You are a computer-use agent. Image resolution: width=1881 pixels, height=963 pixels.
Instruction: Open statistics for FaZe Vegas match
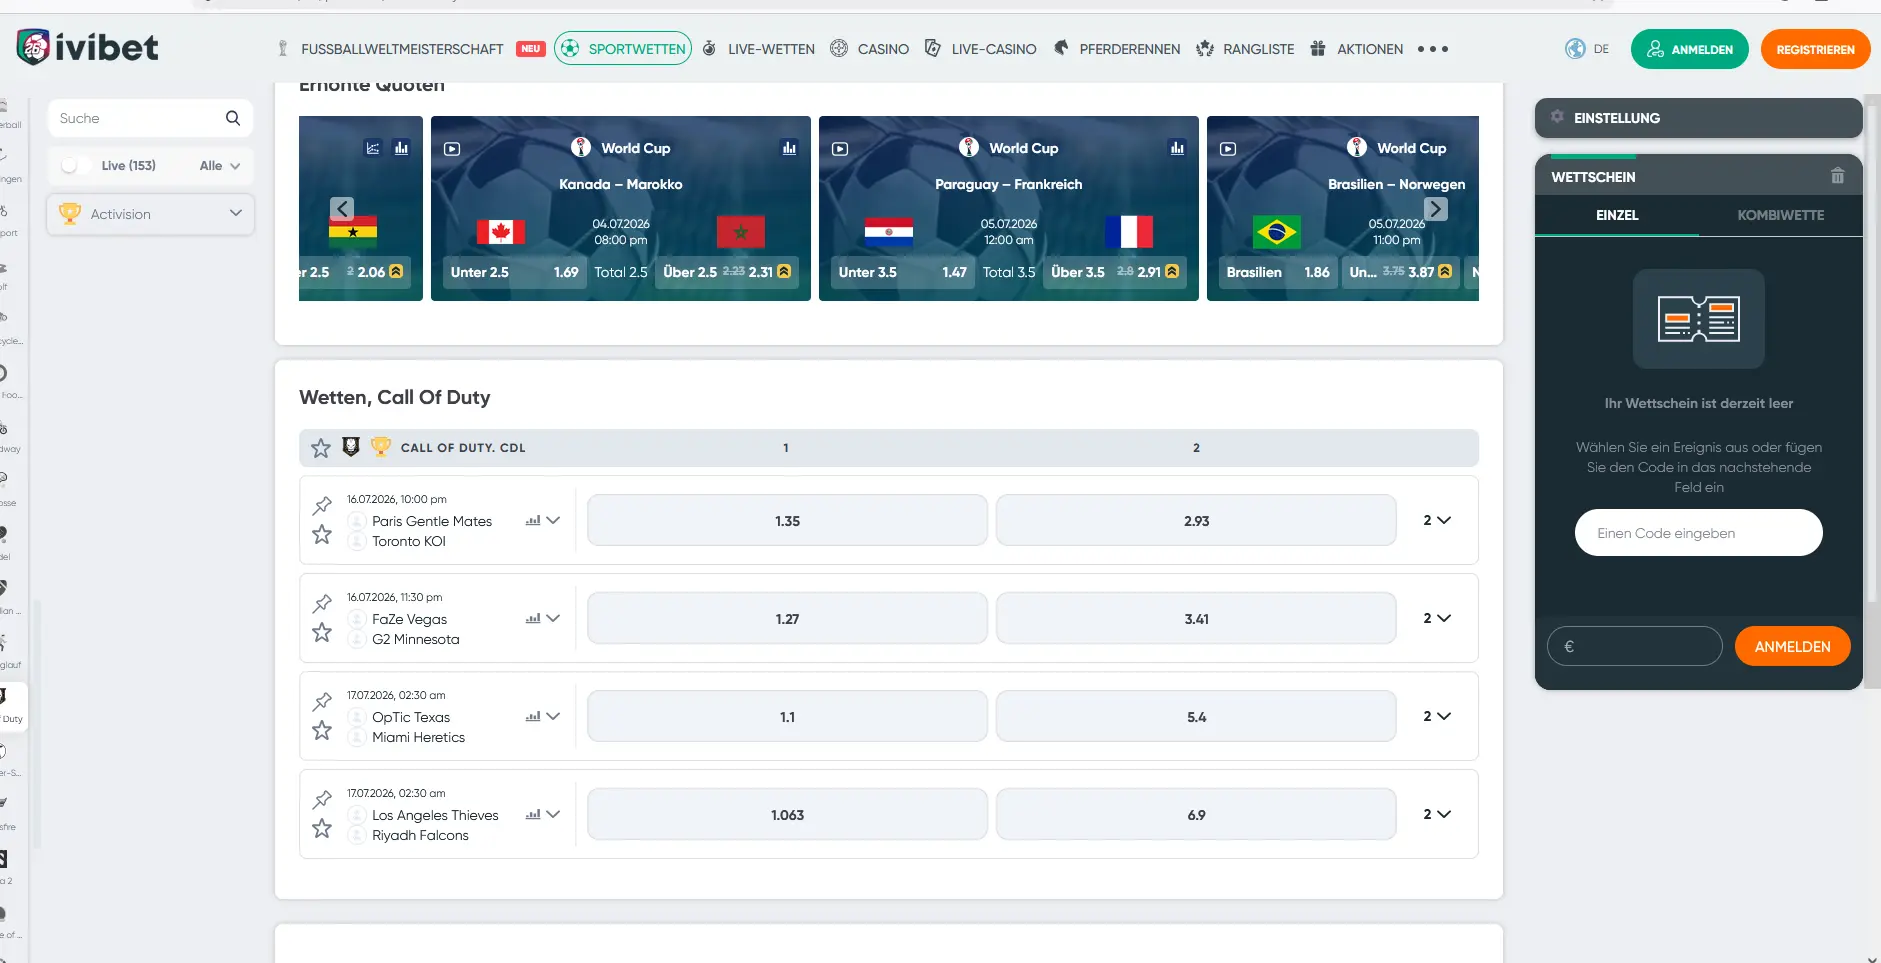[x=533, y=619]
